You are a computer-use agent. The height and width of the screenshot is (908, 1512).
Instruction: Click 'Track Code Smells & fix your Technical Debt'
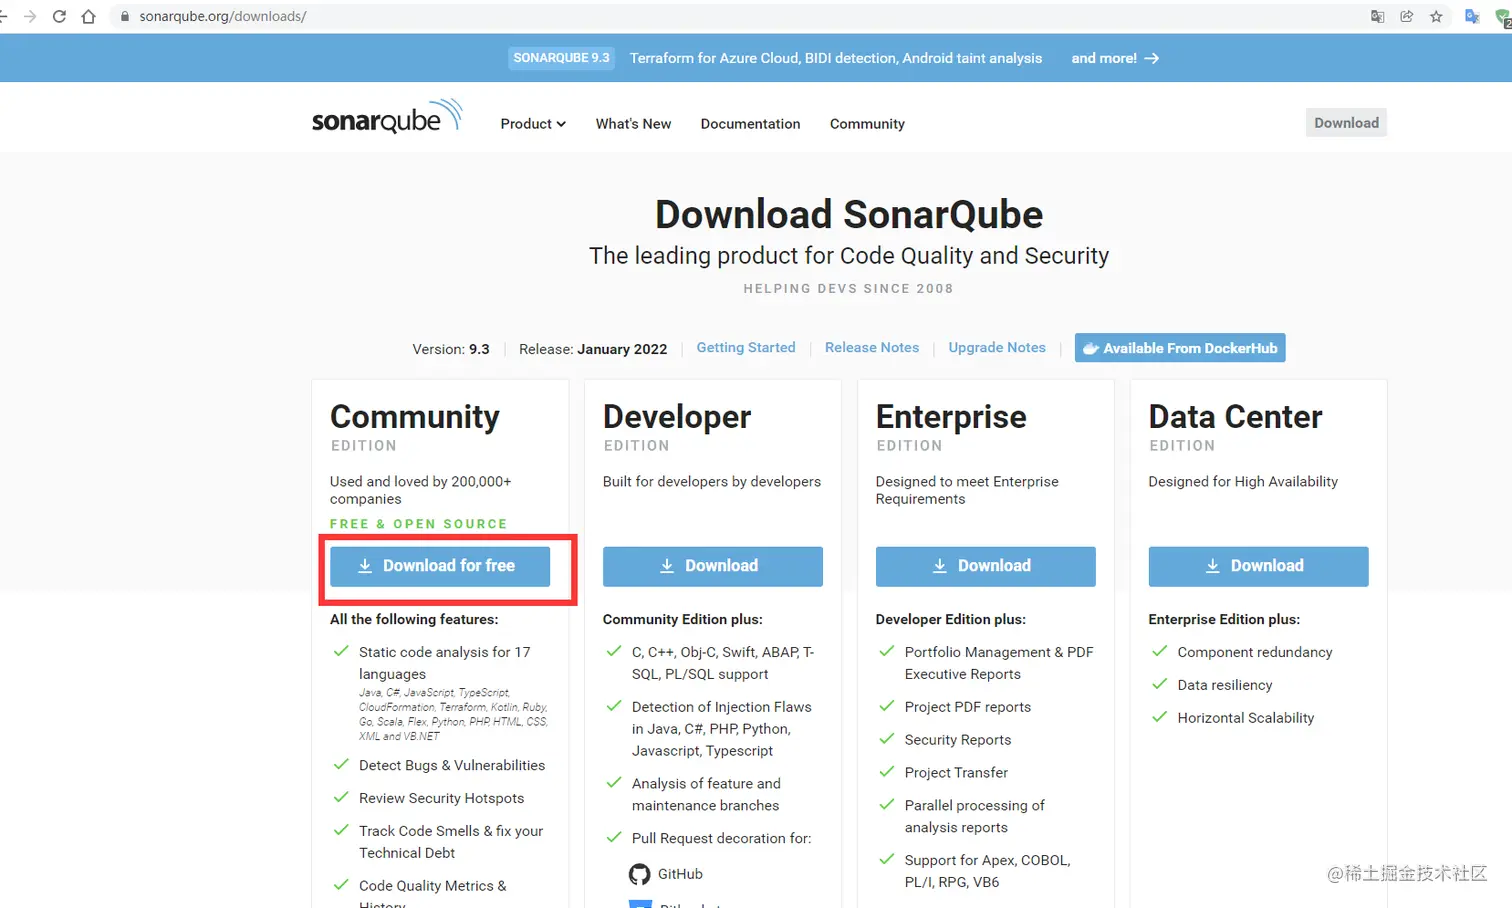[451, 842]
